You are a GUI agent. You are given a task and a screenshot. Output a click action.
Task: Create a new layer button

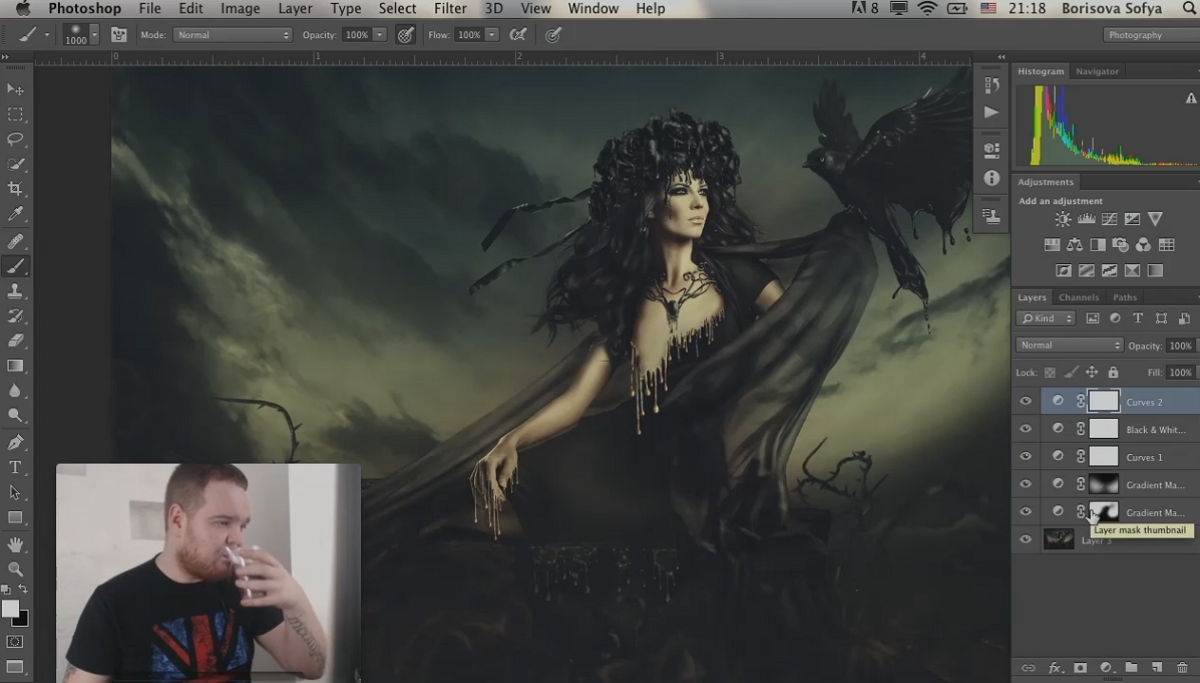tap(1157, 668)
